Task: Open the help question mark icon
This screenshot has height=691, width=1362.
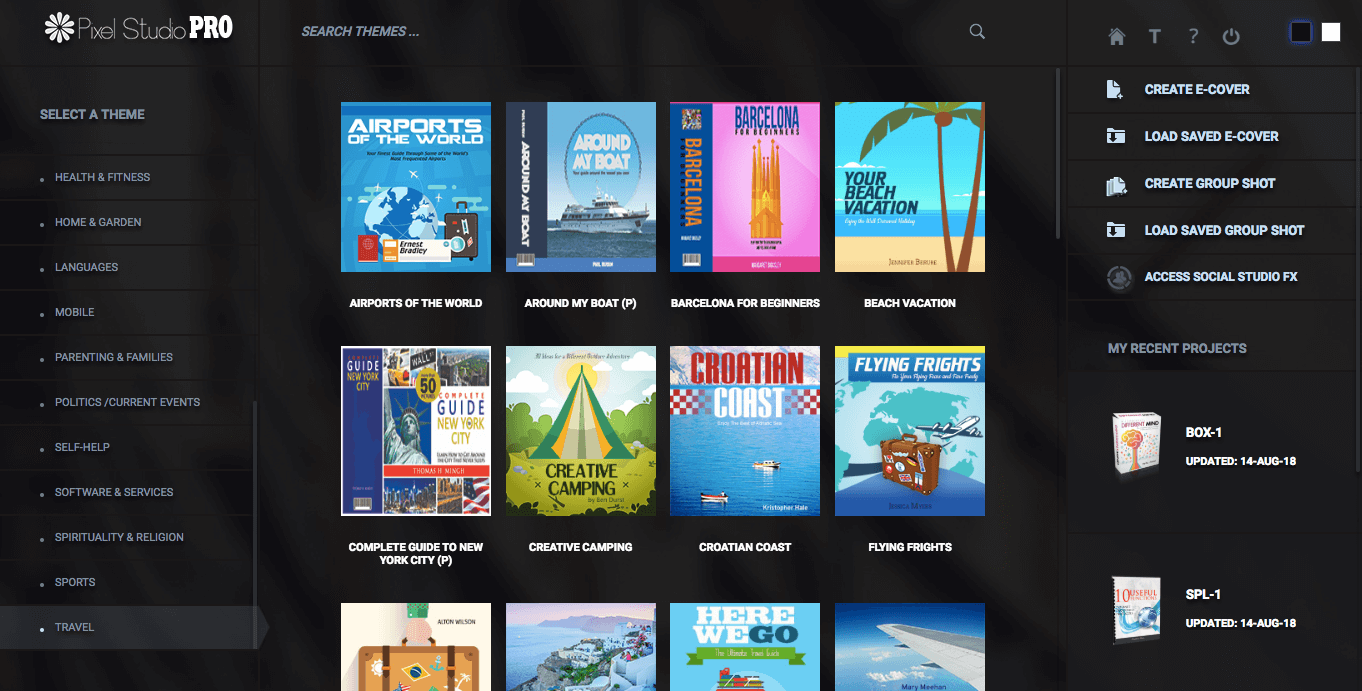Action: click(1193, 37)
